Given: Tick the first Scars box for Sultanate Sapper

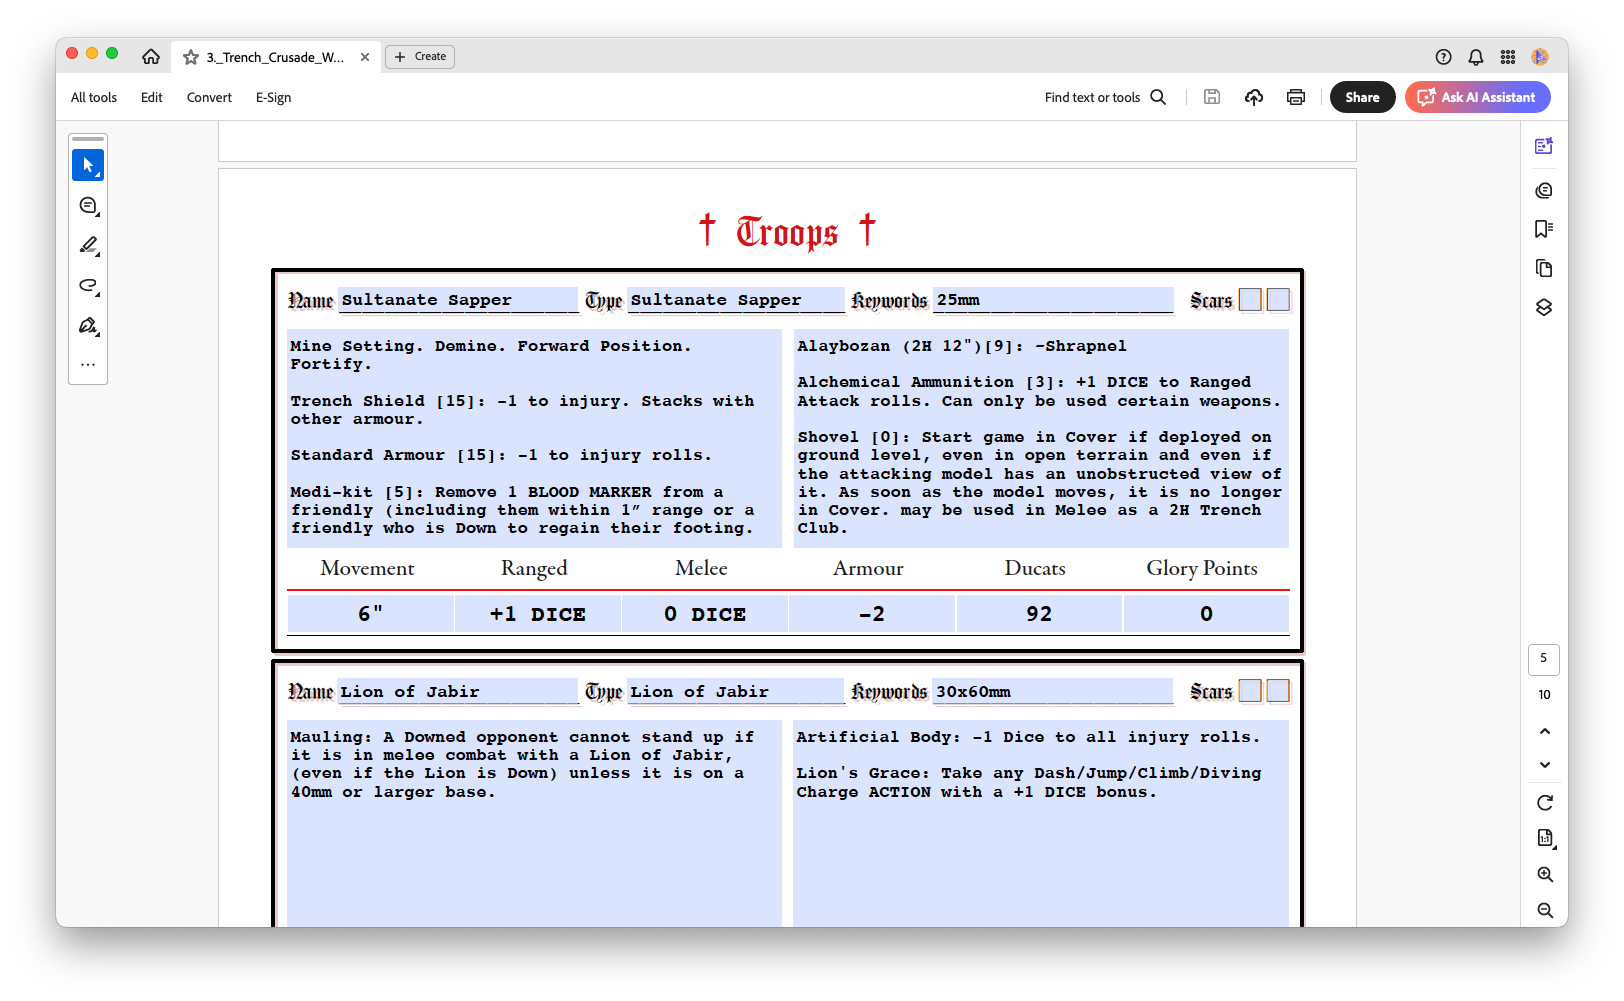Looking at the screenshot, I should [1250, 300].
